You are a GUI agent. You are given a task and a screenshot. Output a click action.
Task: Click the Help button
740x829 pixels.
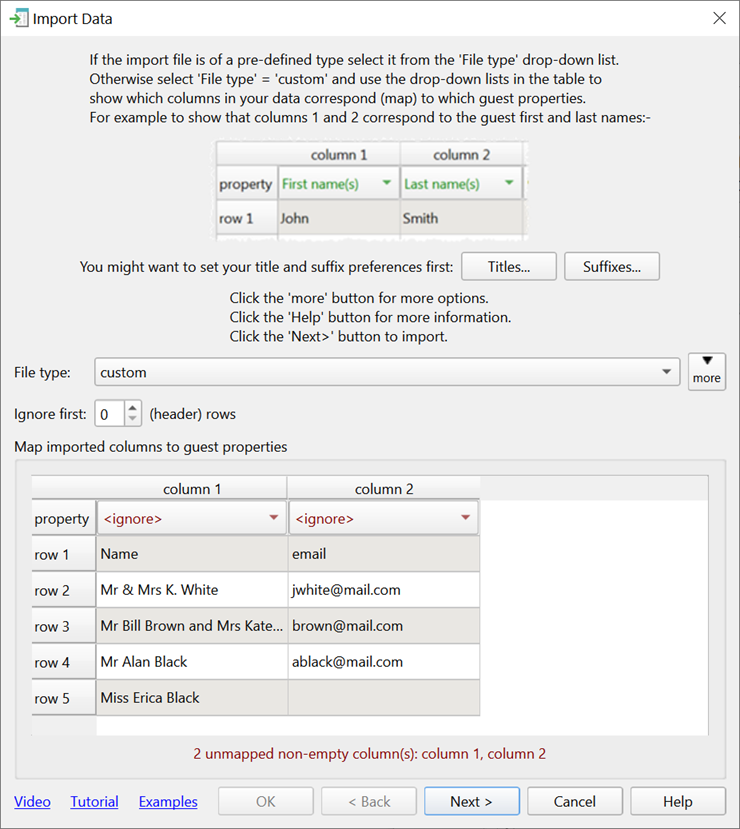pyautogui.click(x=677, y=802)
